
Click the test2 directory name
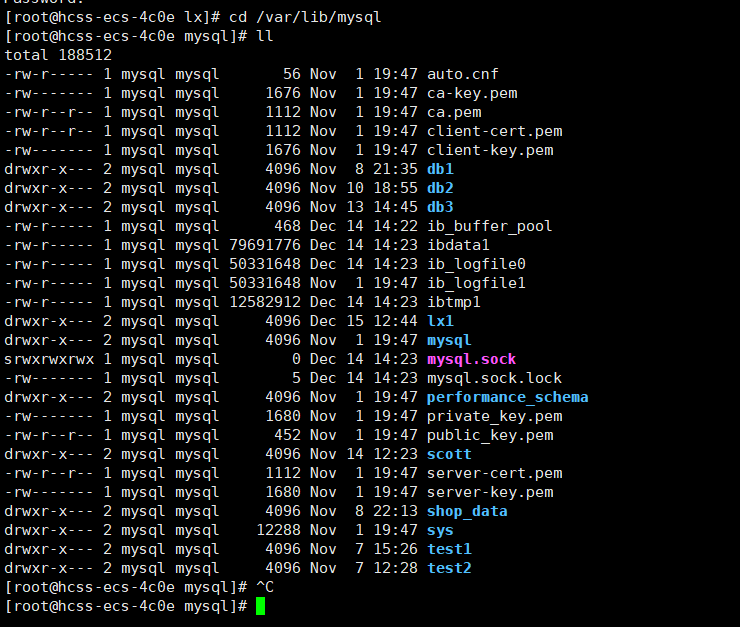pos(449,568)
